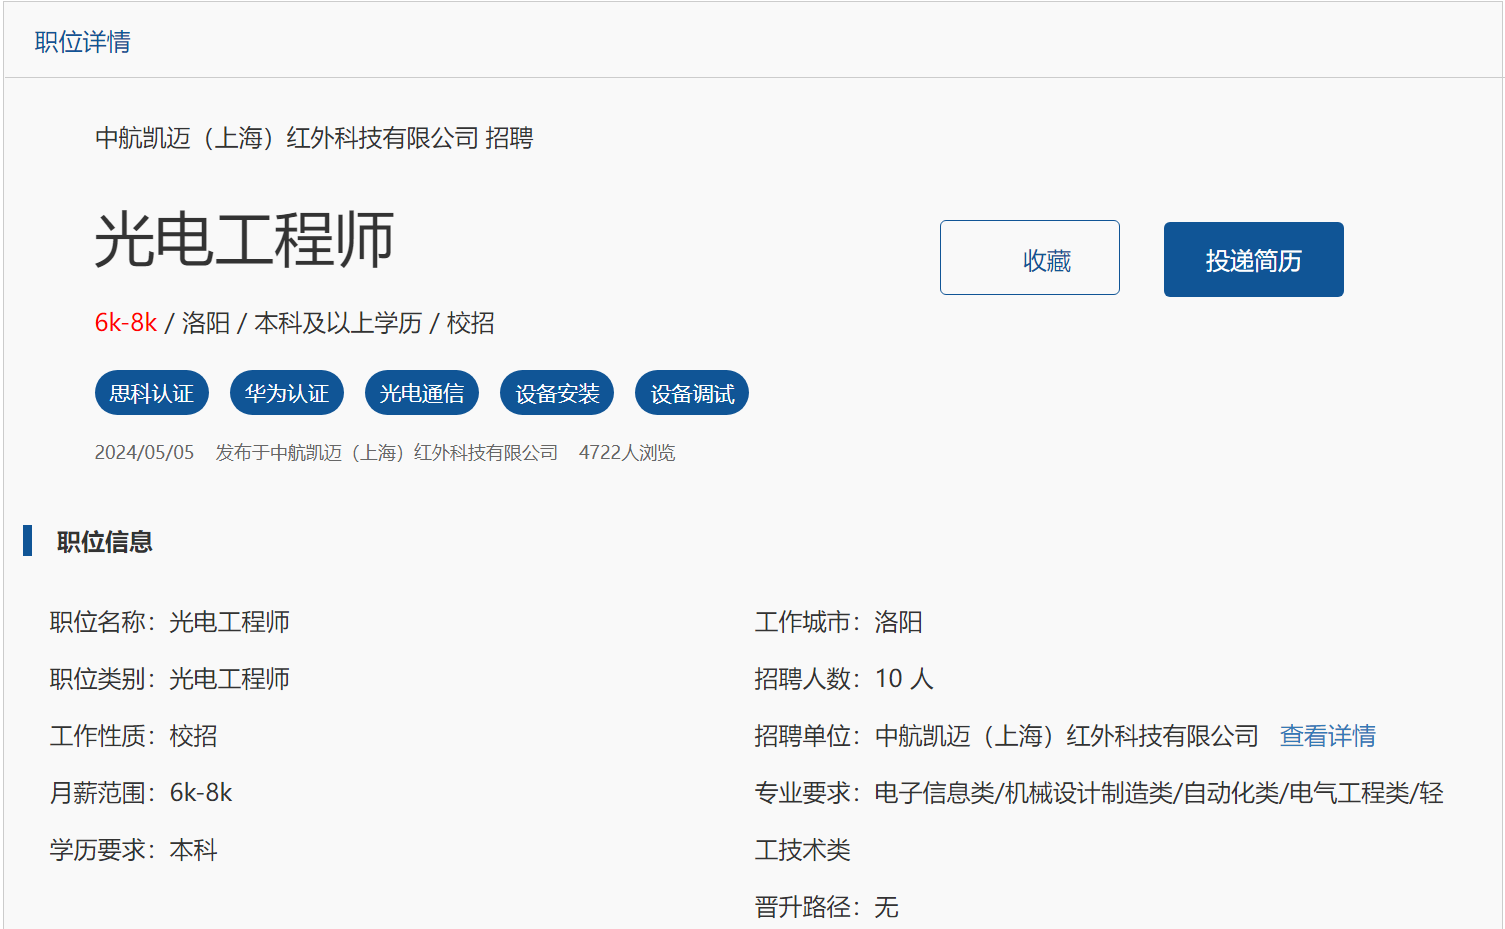Image resolution: width=1505 pixels, height=929 pixels.
Task: Click the 专业要求 field text
Action: 1098,793
